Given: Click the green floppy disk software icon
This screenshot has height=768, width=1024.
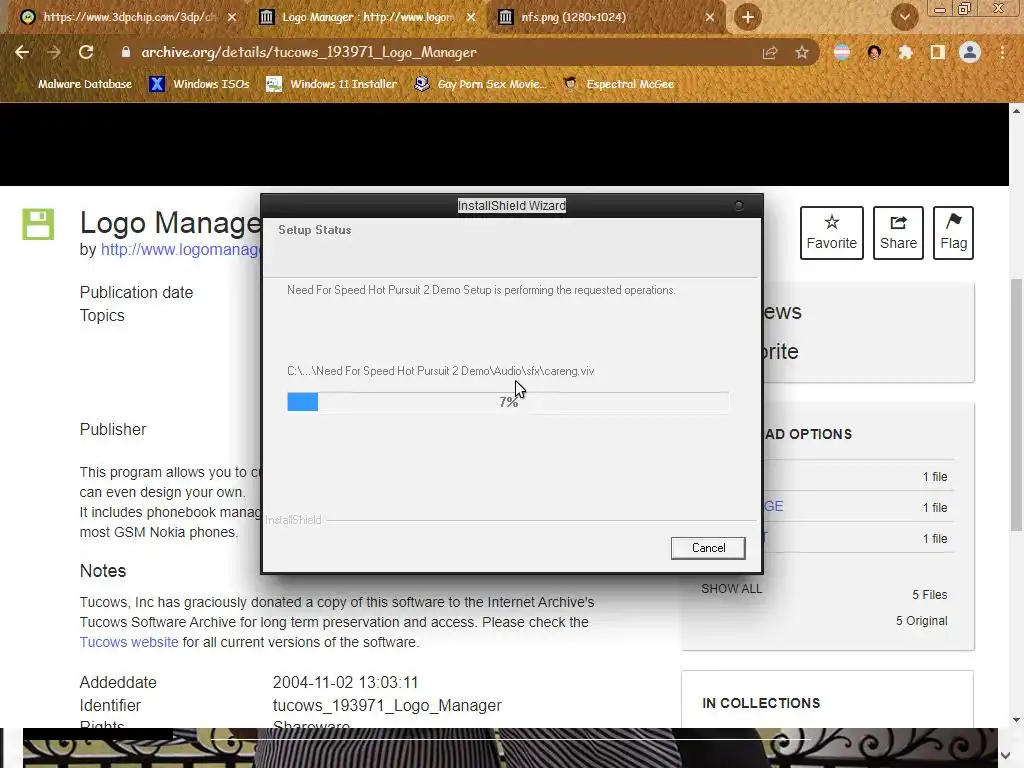Looking at the screenshot, I should tap(38, 224).
